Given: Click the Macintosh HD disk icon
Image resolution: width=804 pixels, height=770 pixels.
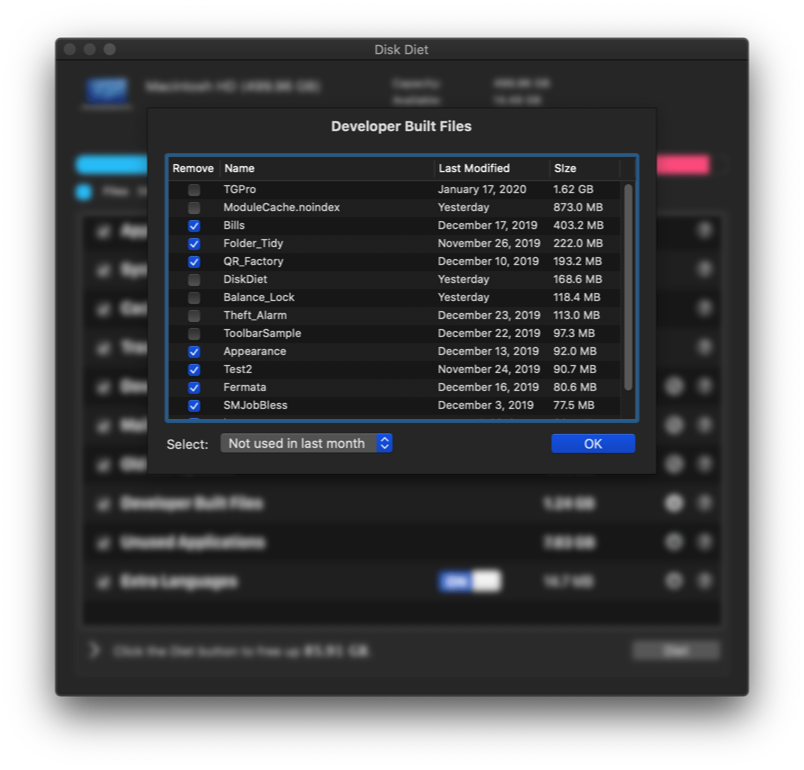Looking at the screenshot, I should click(x=107, y=91).
